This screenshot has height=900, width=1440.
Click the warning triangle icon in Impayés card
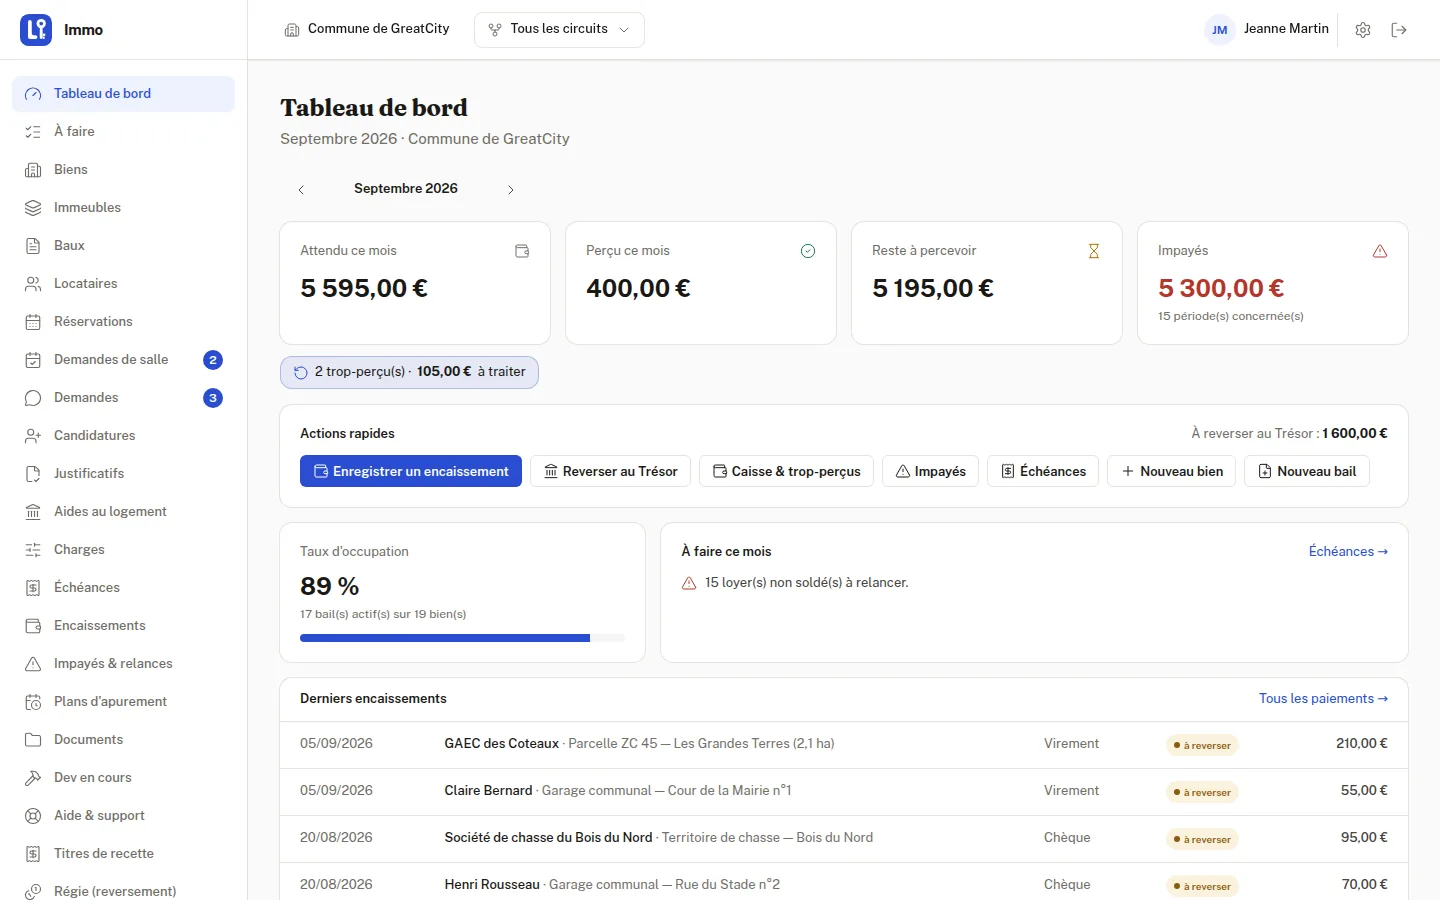pos(1380,251)
